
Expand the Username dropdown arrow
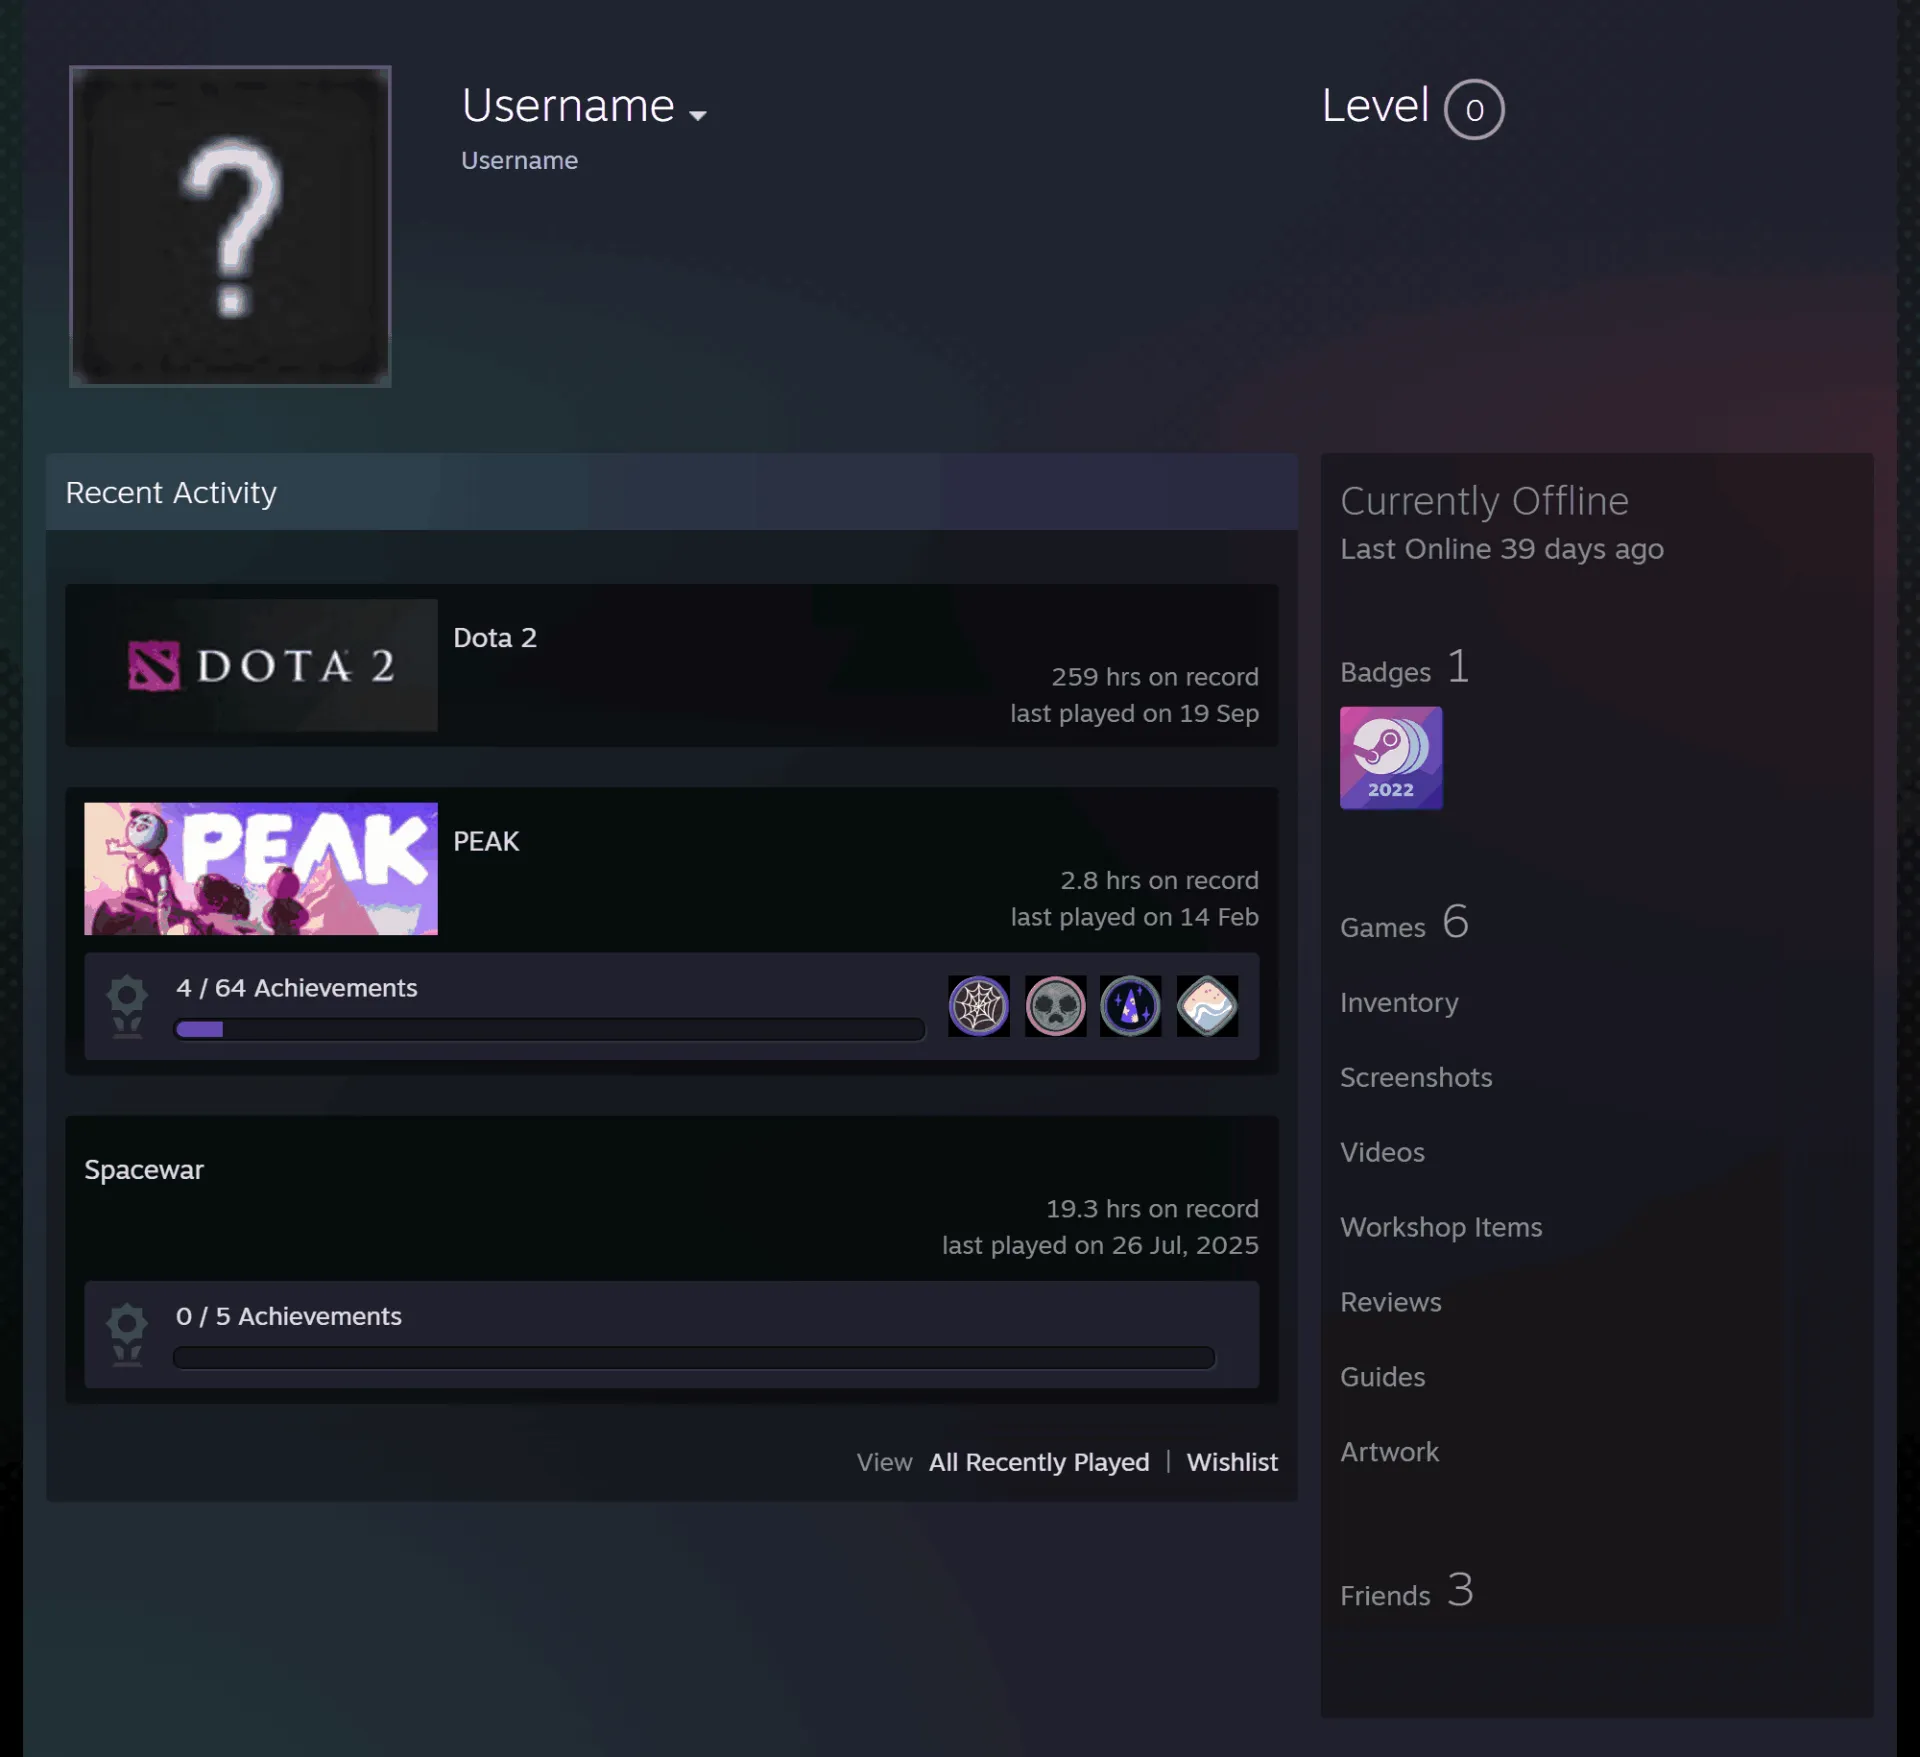[x=698, y=115]
